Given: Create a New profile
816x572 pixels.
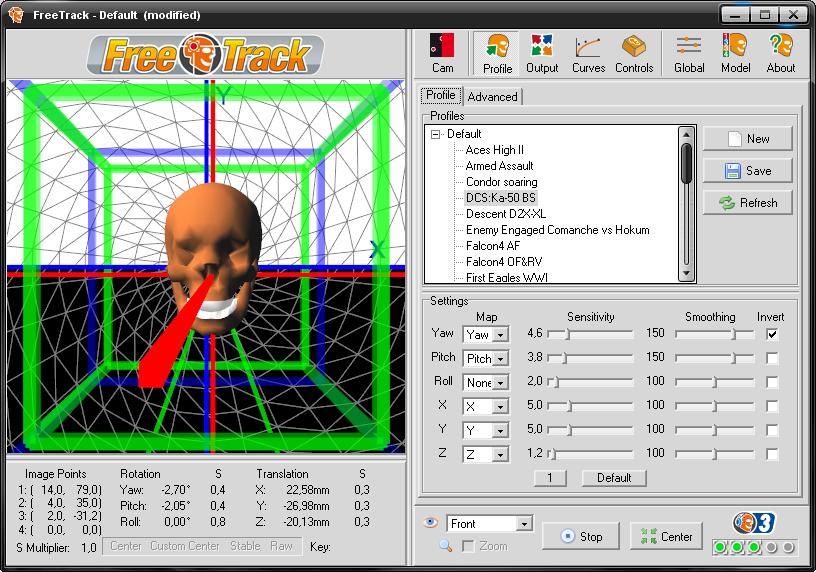Looking at the screenshot, I should click(747, 139).
